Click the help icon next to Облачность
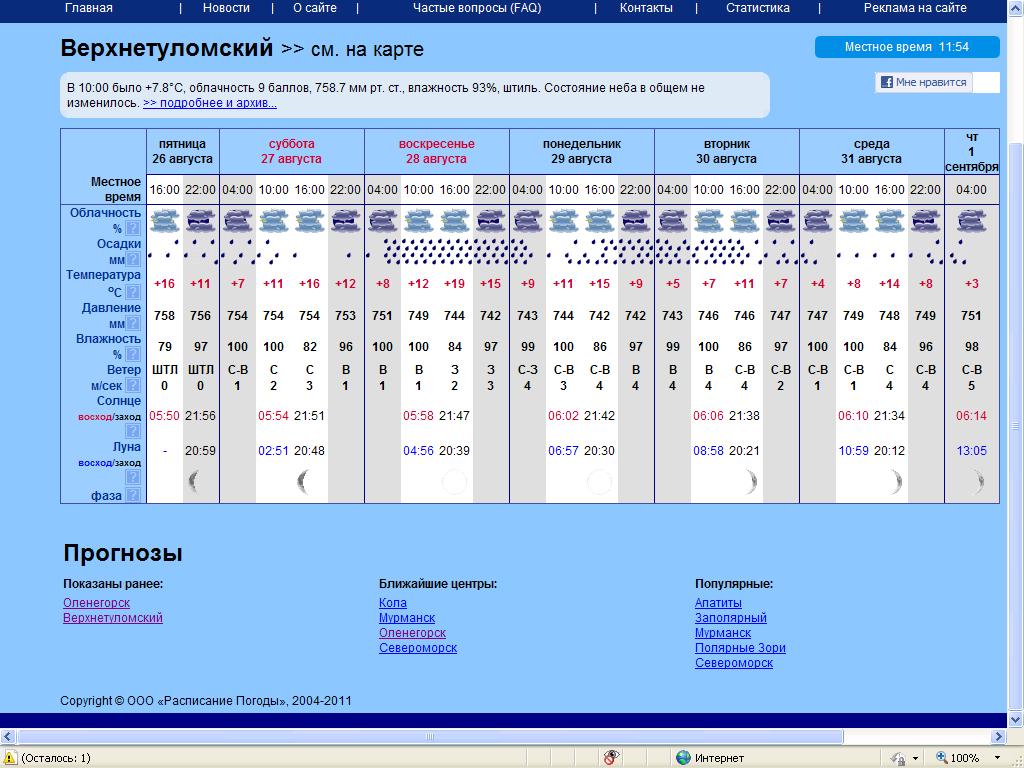The height and width of the screenshot is (768, 1024). (x=133, y=229)
